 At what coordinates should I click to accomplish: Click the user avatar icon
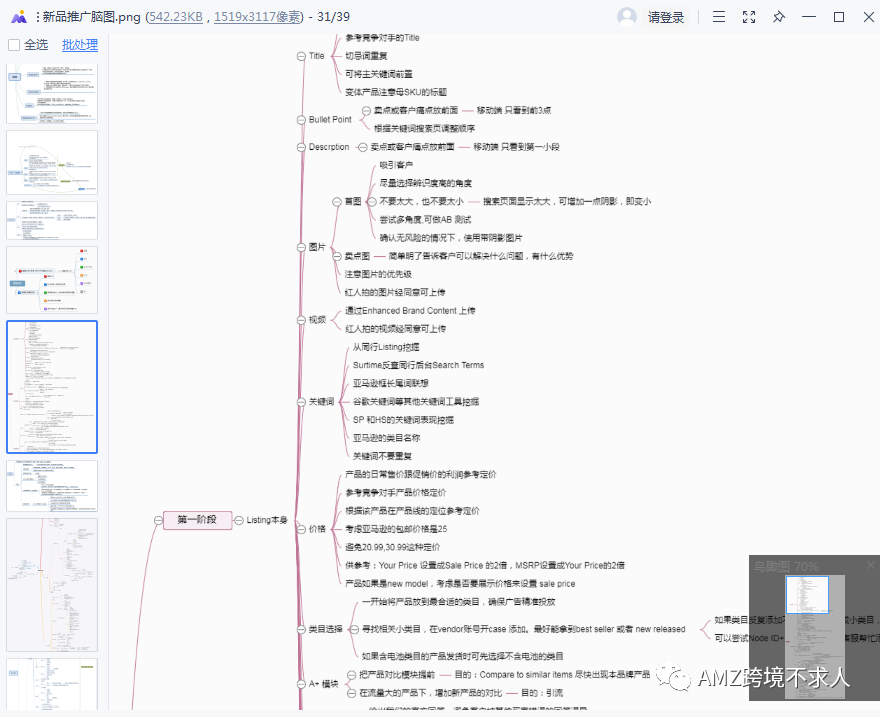pos(625,17)
